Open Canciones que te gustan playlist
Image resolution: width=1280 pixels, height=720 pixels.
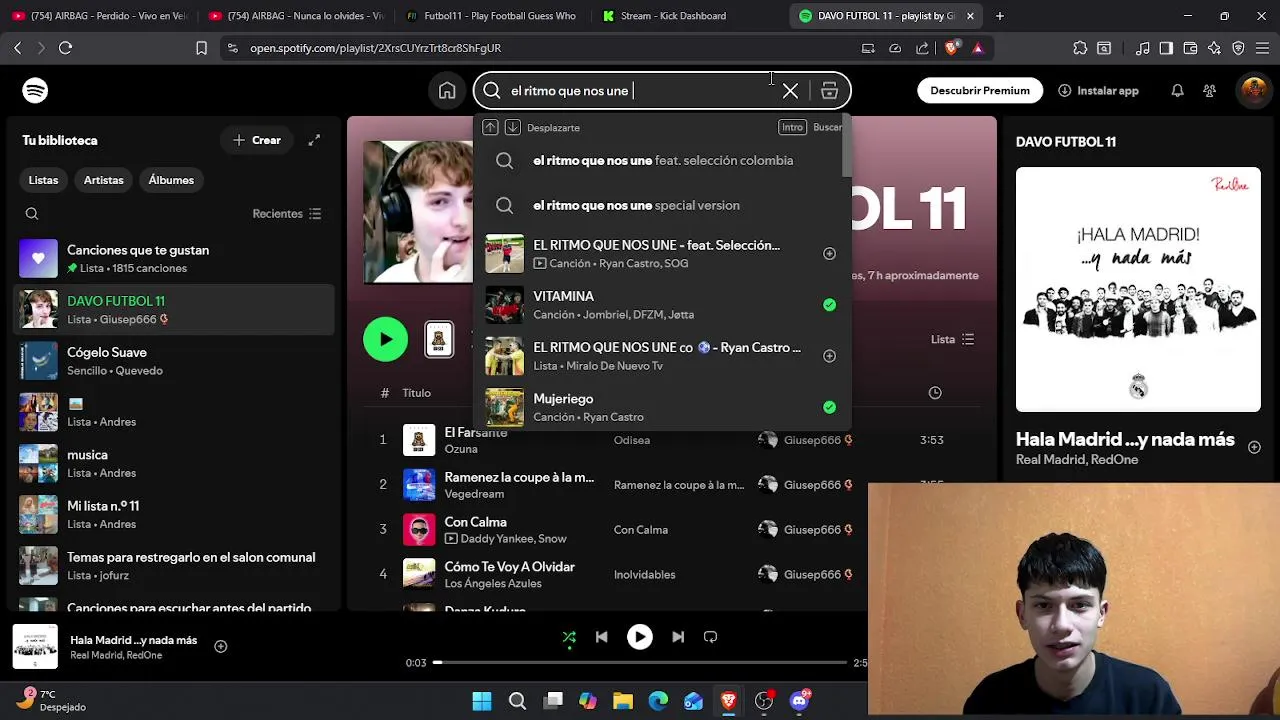click(x=176, y=258)
